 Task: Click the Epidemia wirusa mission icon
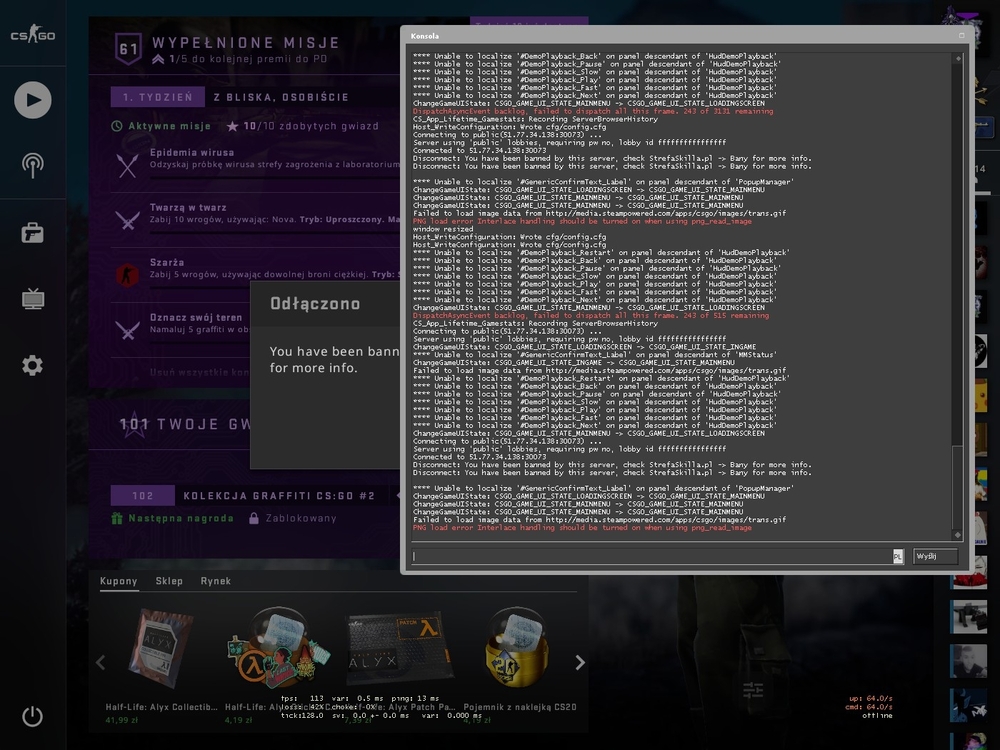click(128, 166)
